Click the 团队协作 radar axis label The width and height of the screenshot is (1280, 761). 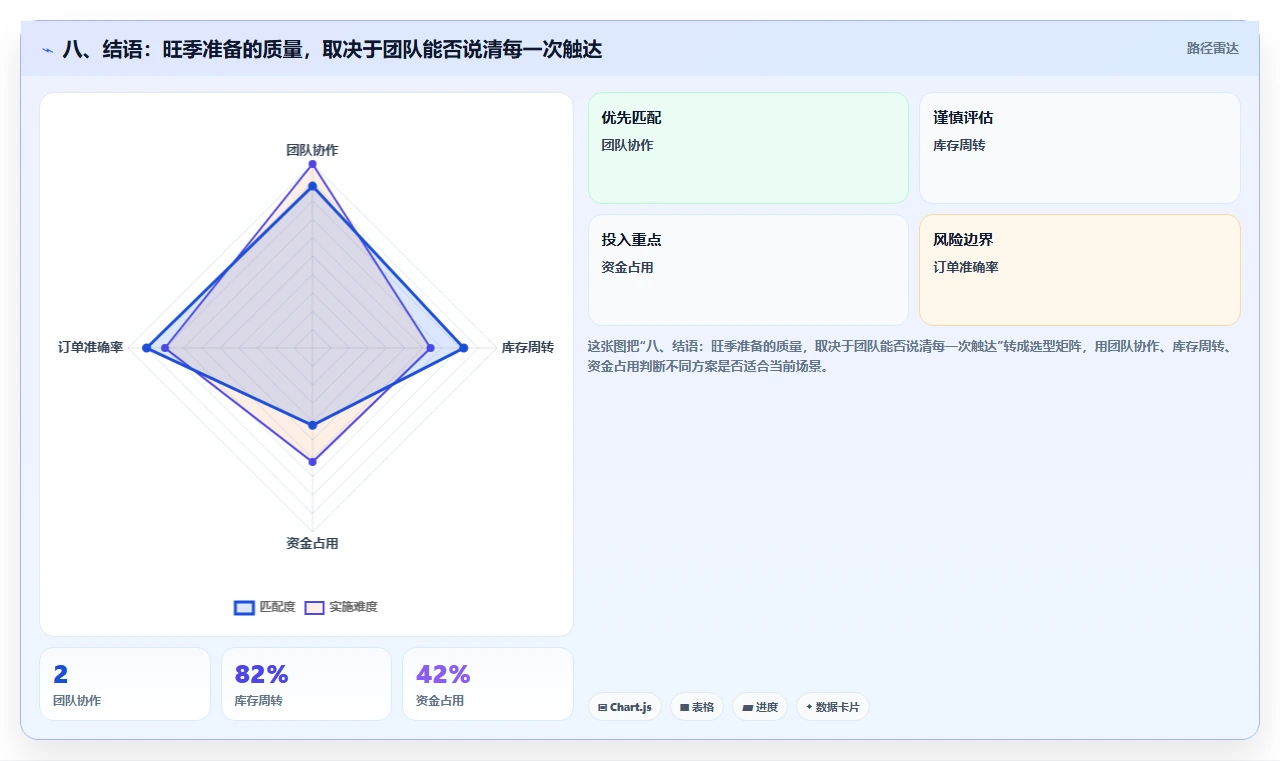312,150
